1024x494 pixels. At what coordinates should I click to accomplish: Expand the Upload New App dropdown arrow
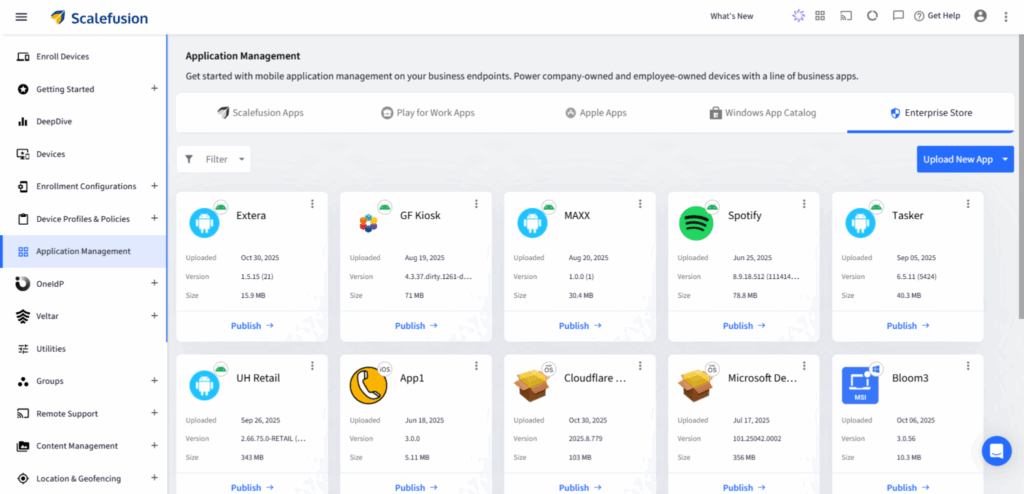(x=1005, y=159)
